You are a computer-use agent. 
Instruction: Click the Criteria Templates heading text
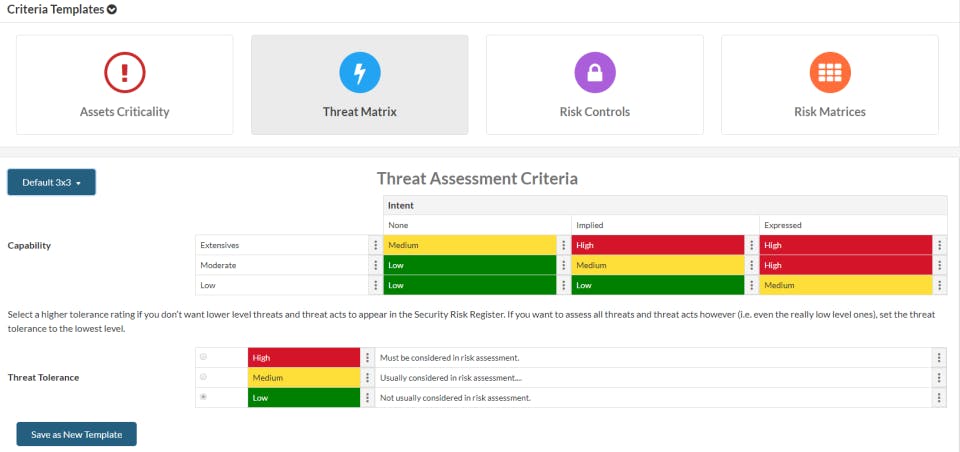[55, 10]
